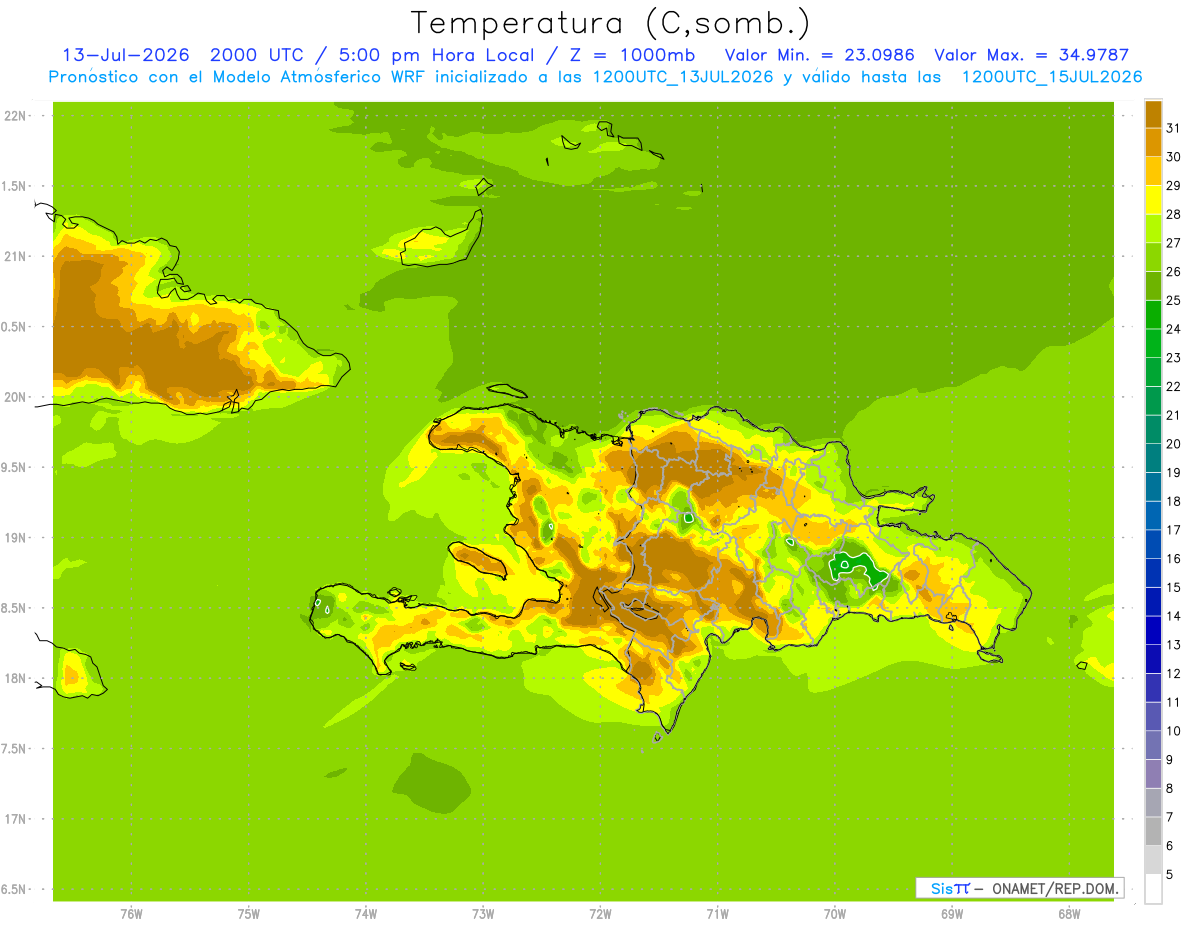Click the legend value 28
This screenshot has height=927, width=1200.
tap(1174, 214)
